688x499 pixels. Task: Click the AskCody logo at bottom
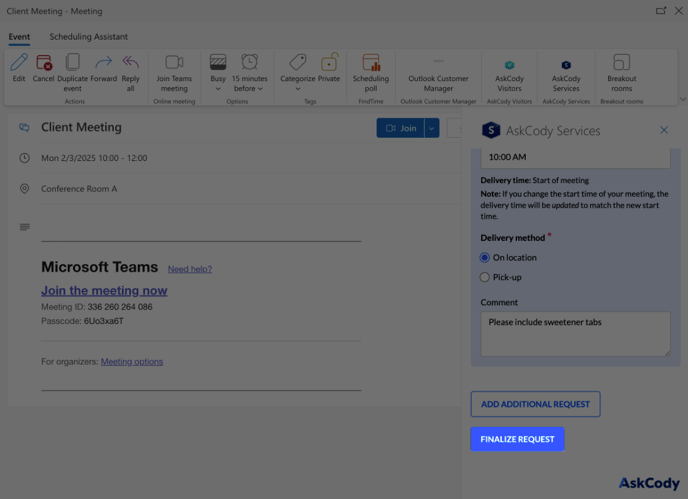(x=649, y=483)
